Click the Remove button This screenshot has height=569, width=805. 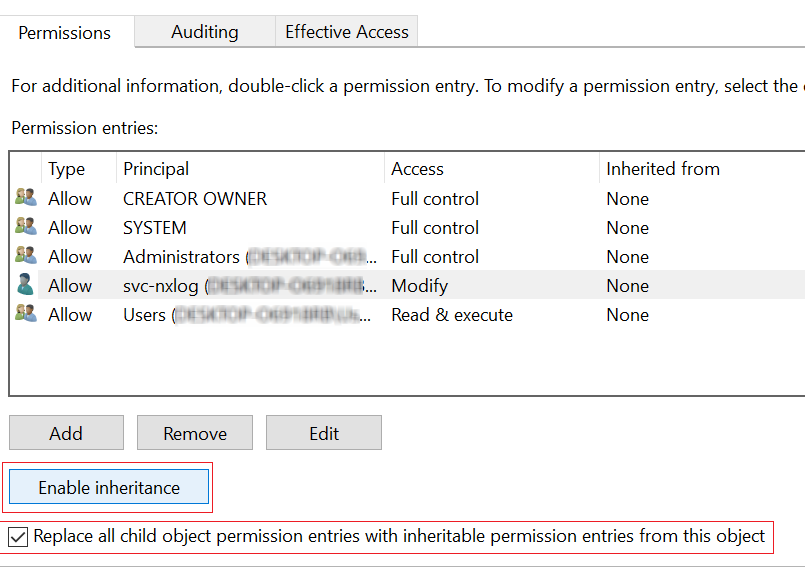(x=195, y=433)
